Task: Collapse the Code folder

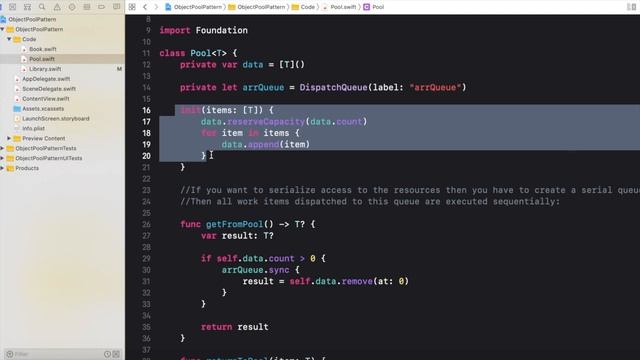Action: point(9,39)
